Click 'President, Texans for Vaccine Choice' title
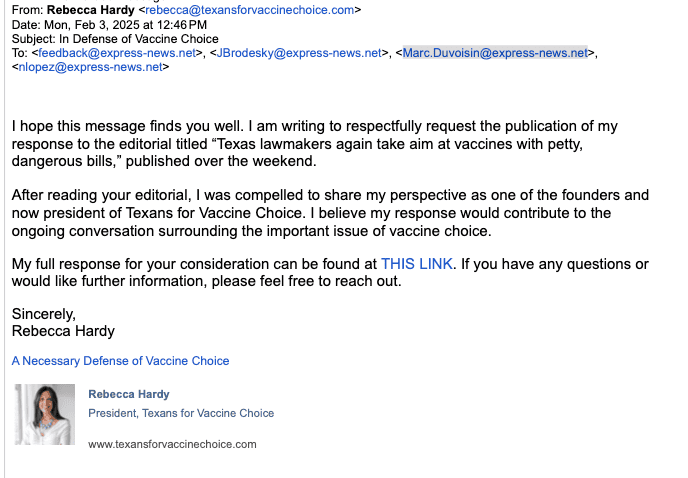This screenshot has width=688, height=478. point(181,413)
